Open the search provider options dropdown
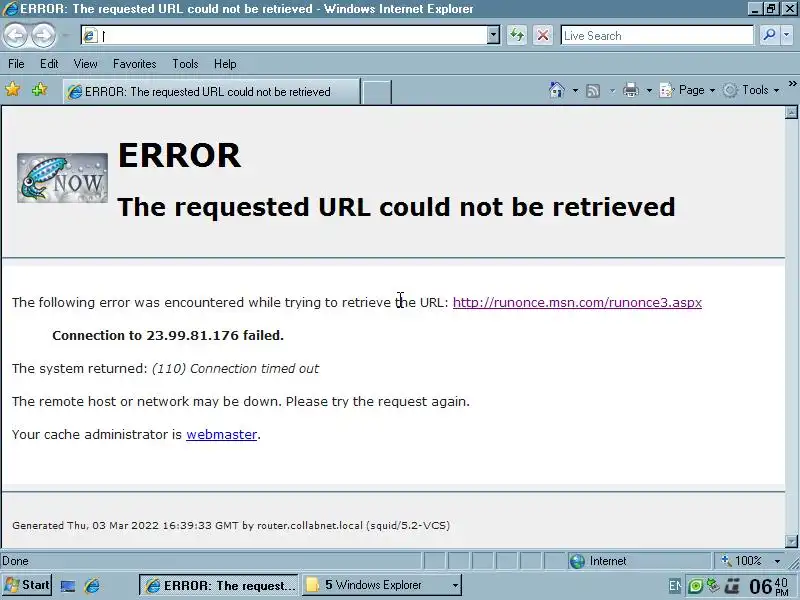 tap(786, 35)
